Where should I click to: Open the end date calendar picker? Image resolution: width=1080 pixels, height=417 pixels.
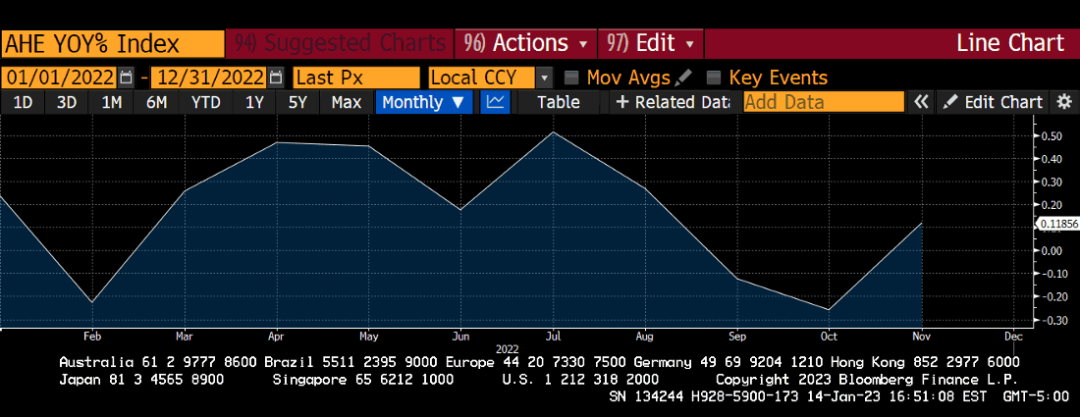276,77
